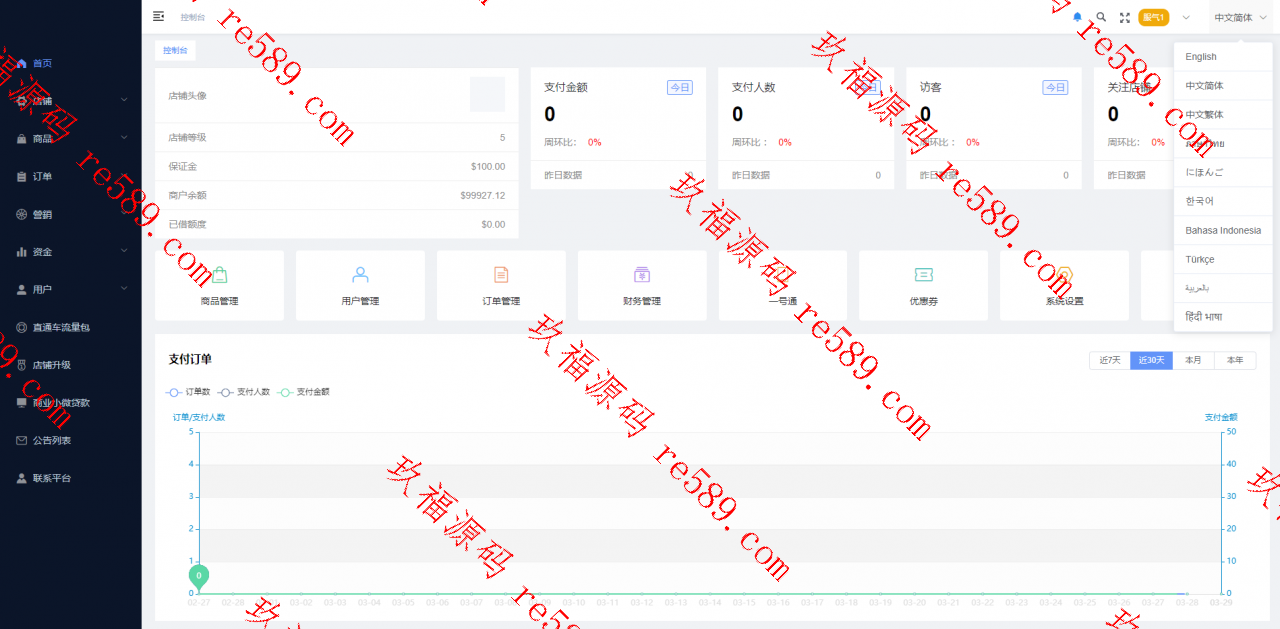Screen dimensions: 1280x629
Task: Toggle 订单数 series in chart legend
Action: pyautogui.click(x=189, y=392)
